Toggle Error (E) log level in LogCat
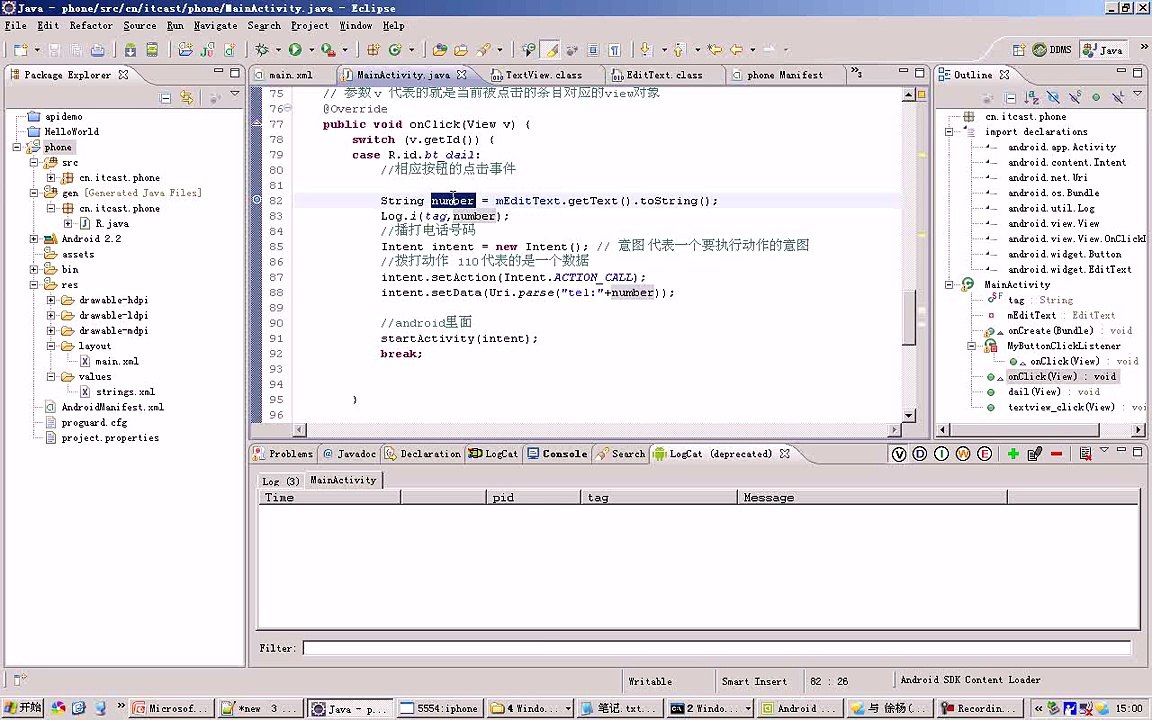1152x720 pixels. [x=984, y=454]
